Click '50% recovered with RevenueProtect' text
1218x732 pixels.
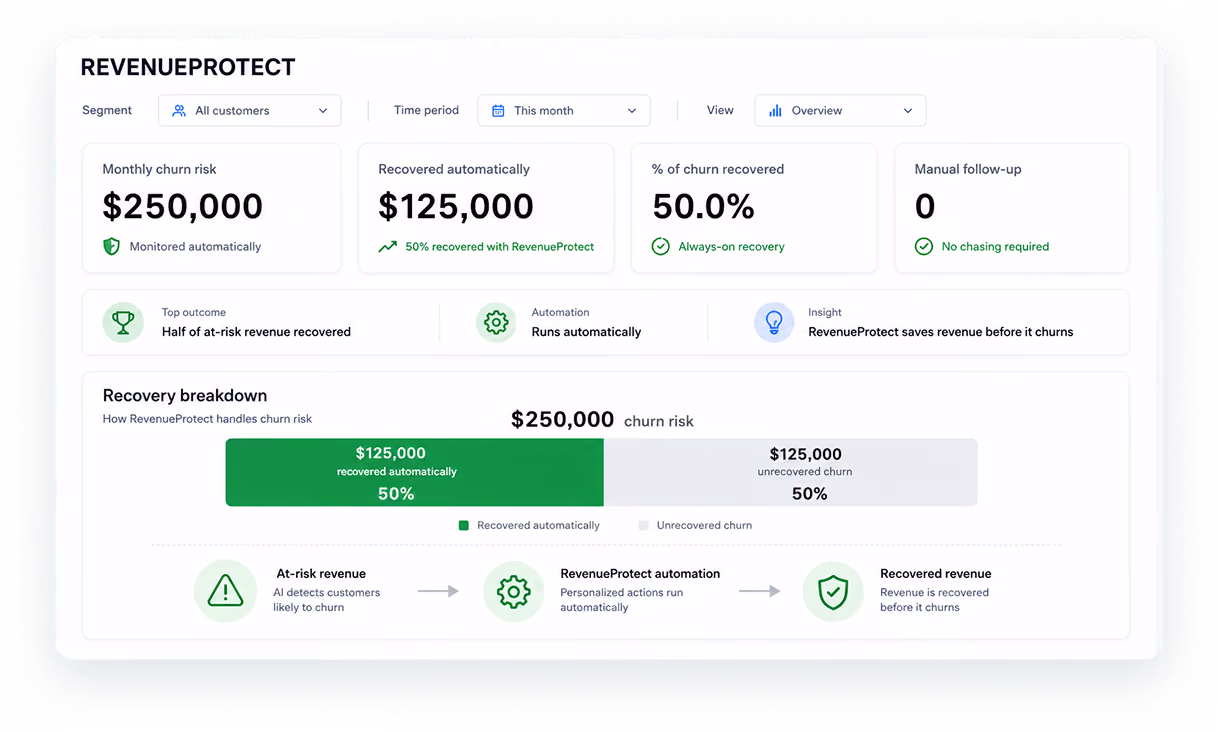tap(500, 246)
